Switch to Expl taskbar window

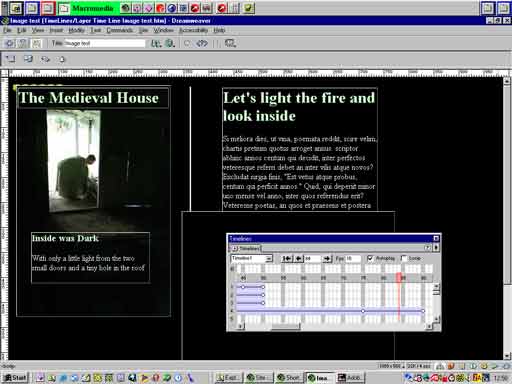click(x=228, y=378)
